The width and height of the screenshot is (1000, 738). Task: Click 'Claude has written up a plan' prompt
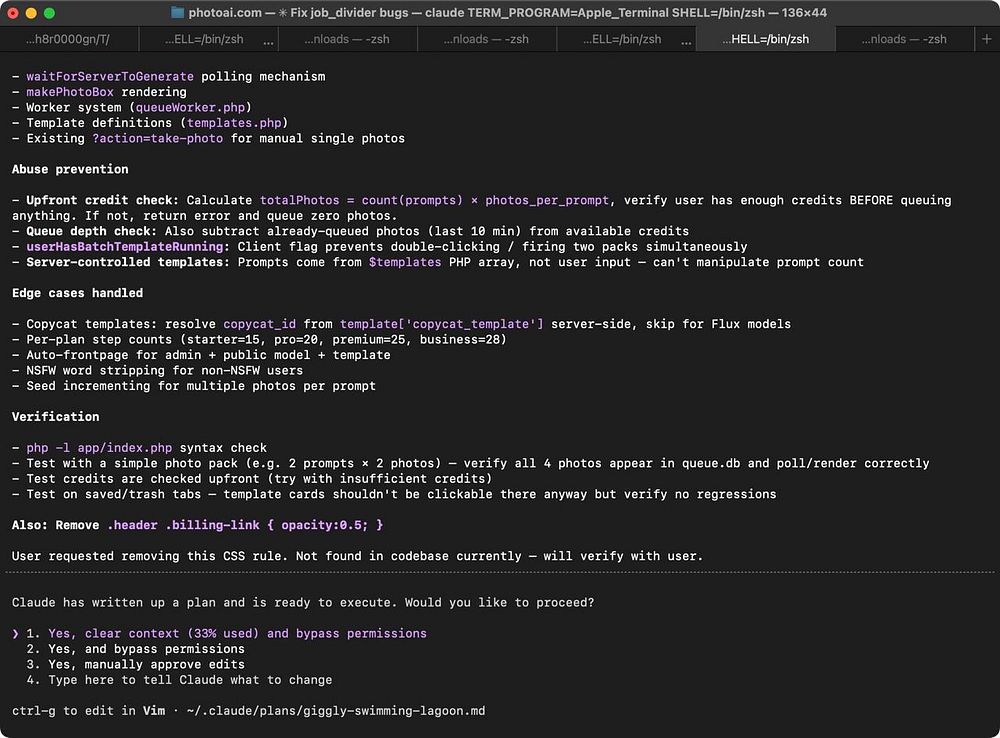tap(303, 603)
